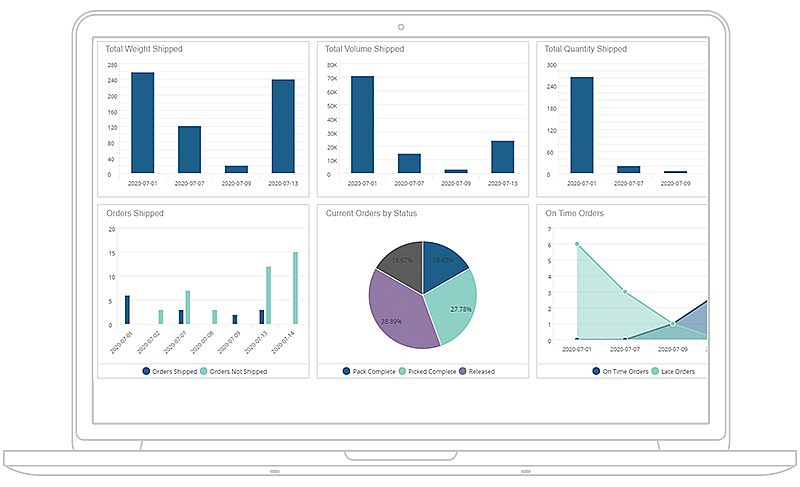Toggle the Late Orders legend item

pos(675,371)
